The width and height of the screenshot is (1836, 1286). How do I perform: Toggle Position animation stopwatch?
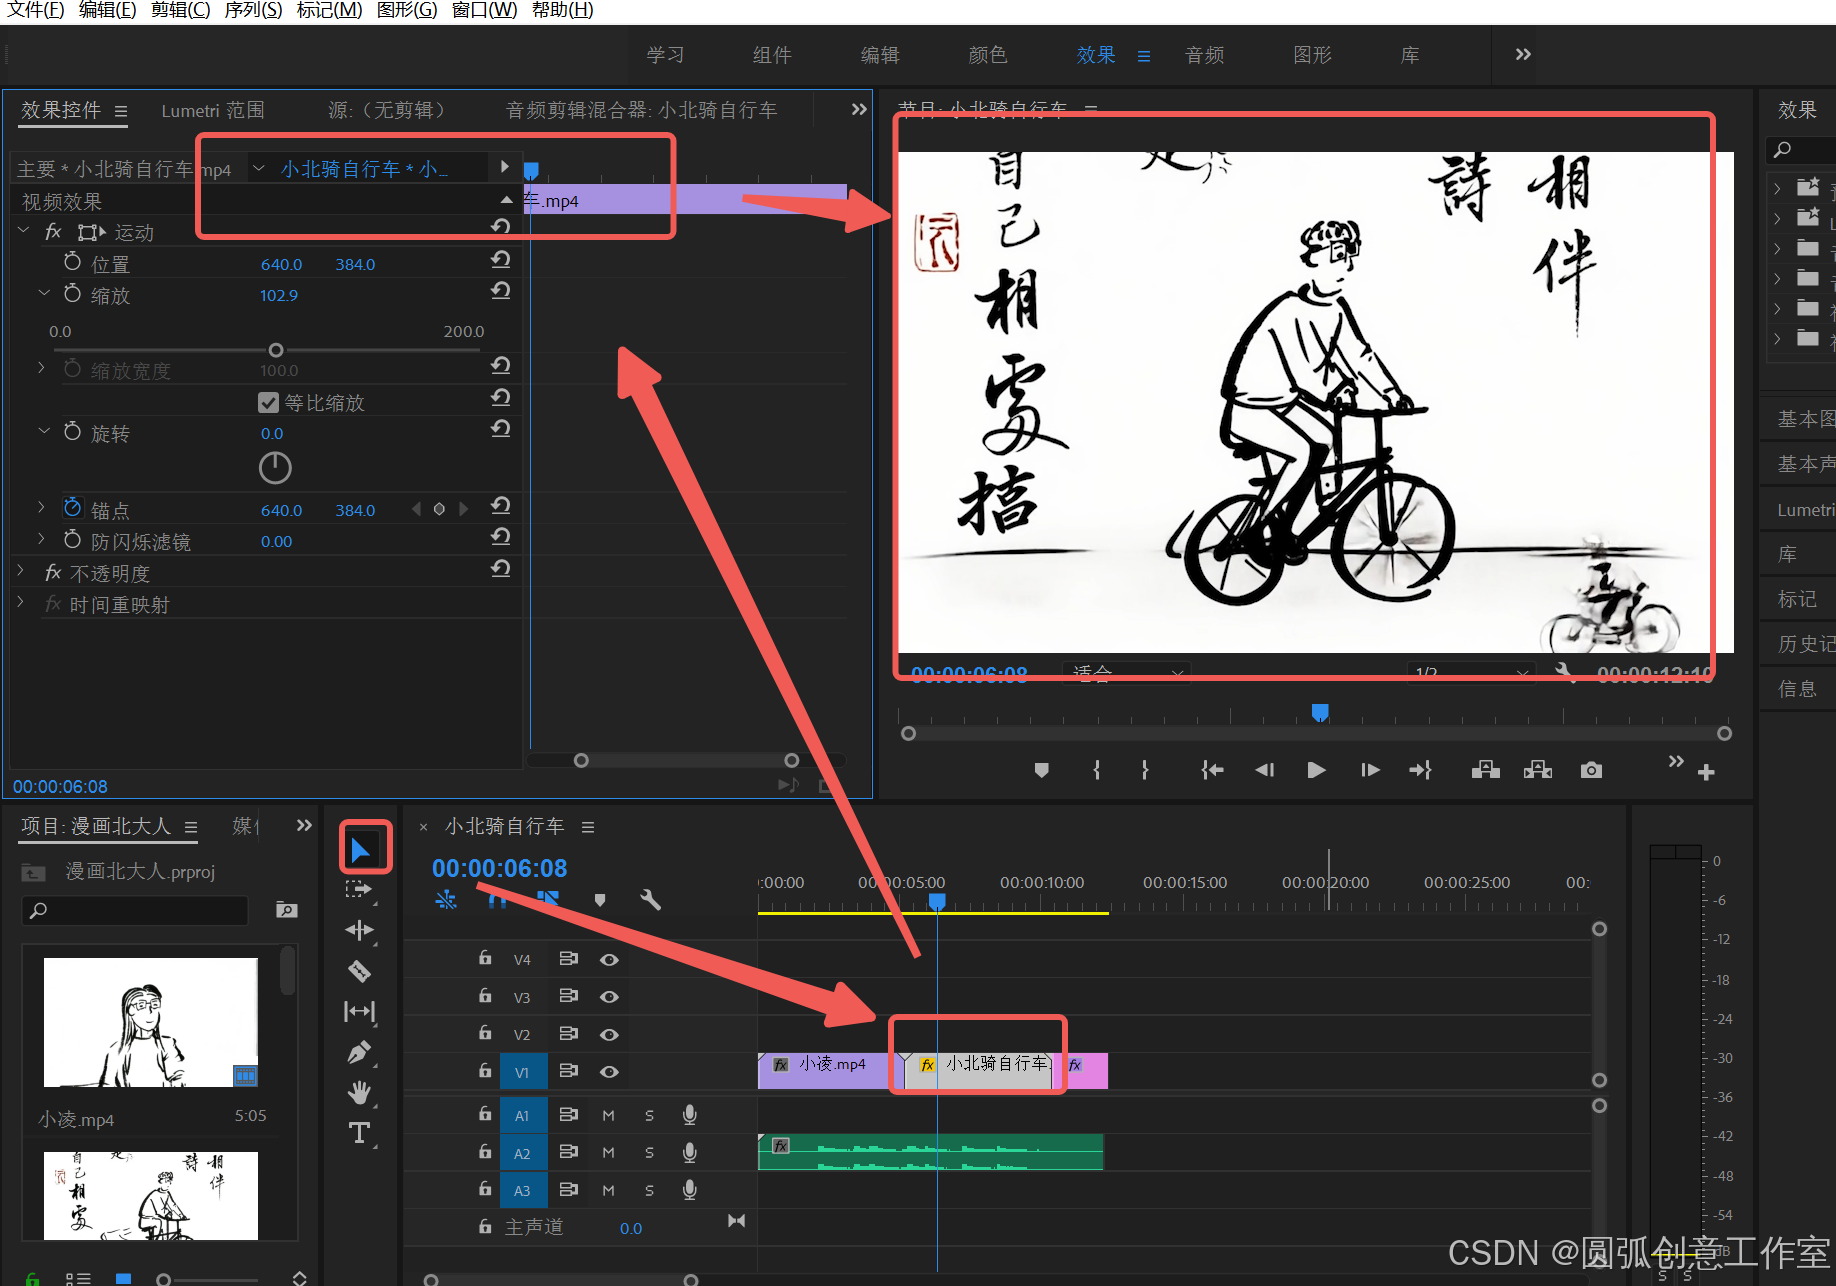click(72, 262)
